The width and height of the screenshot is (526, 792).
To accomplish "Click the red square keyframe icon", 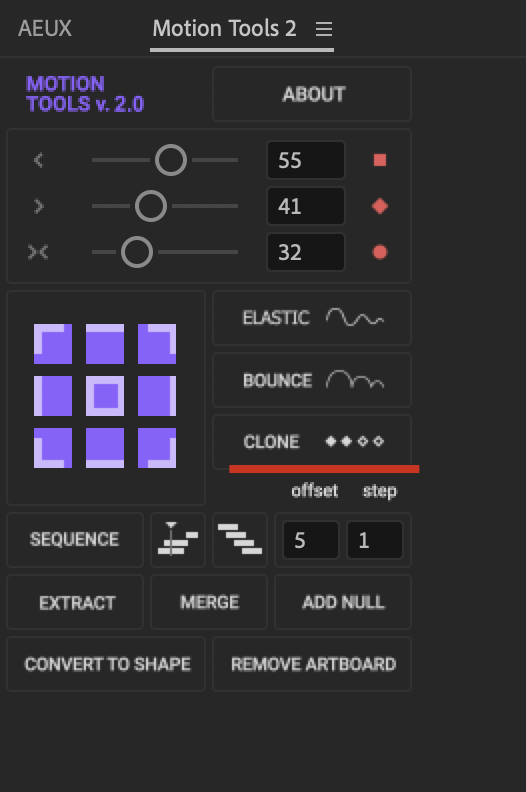I will [380, 160].
